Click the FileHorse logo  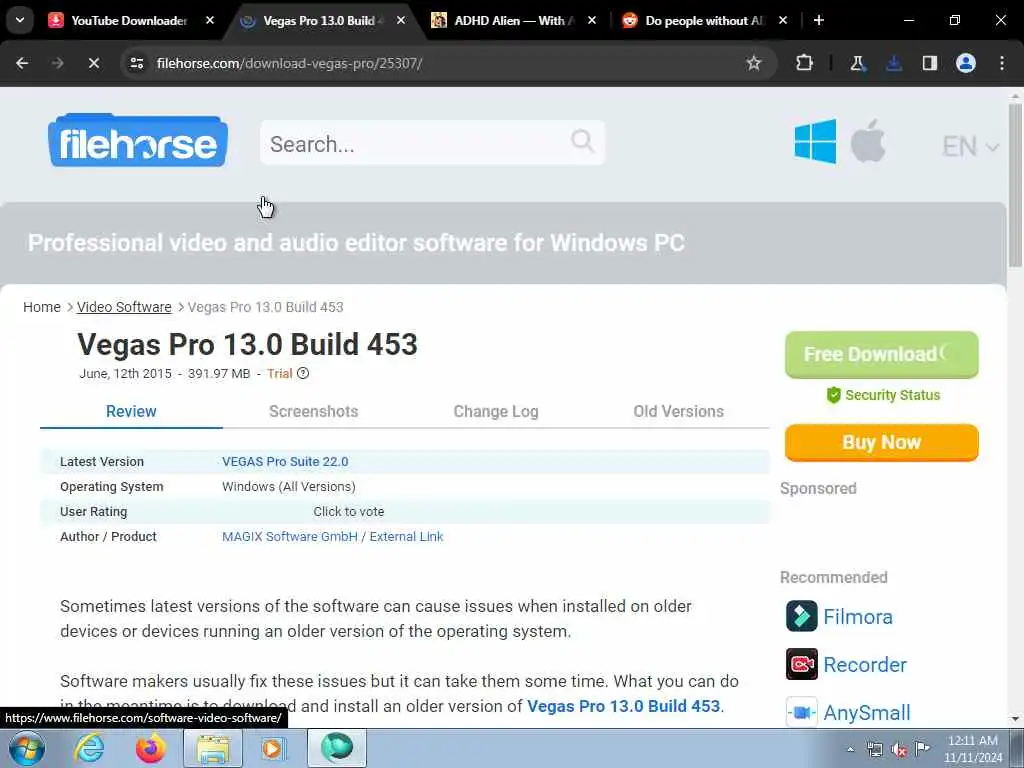(138, 140)
